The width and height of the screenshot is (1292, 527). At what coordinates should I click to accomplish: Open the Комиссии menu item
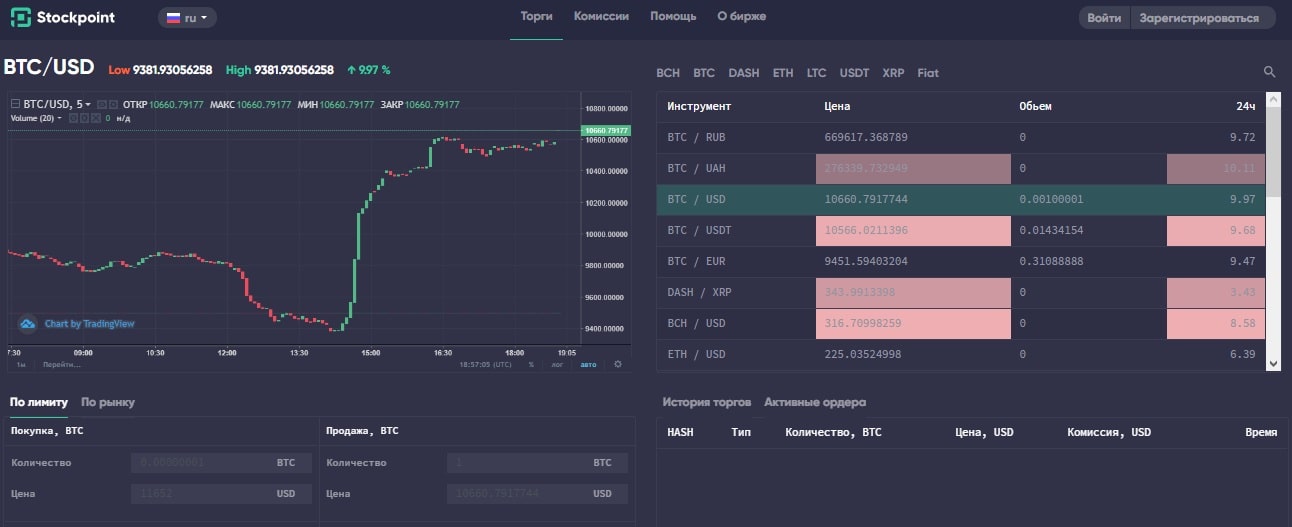(x=601, y=17)
